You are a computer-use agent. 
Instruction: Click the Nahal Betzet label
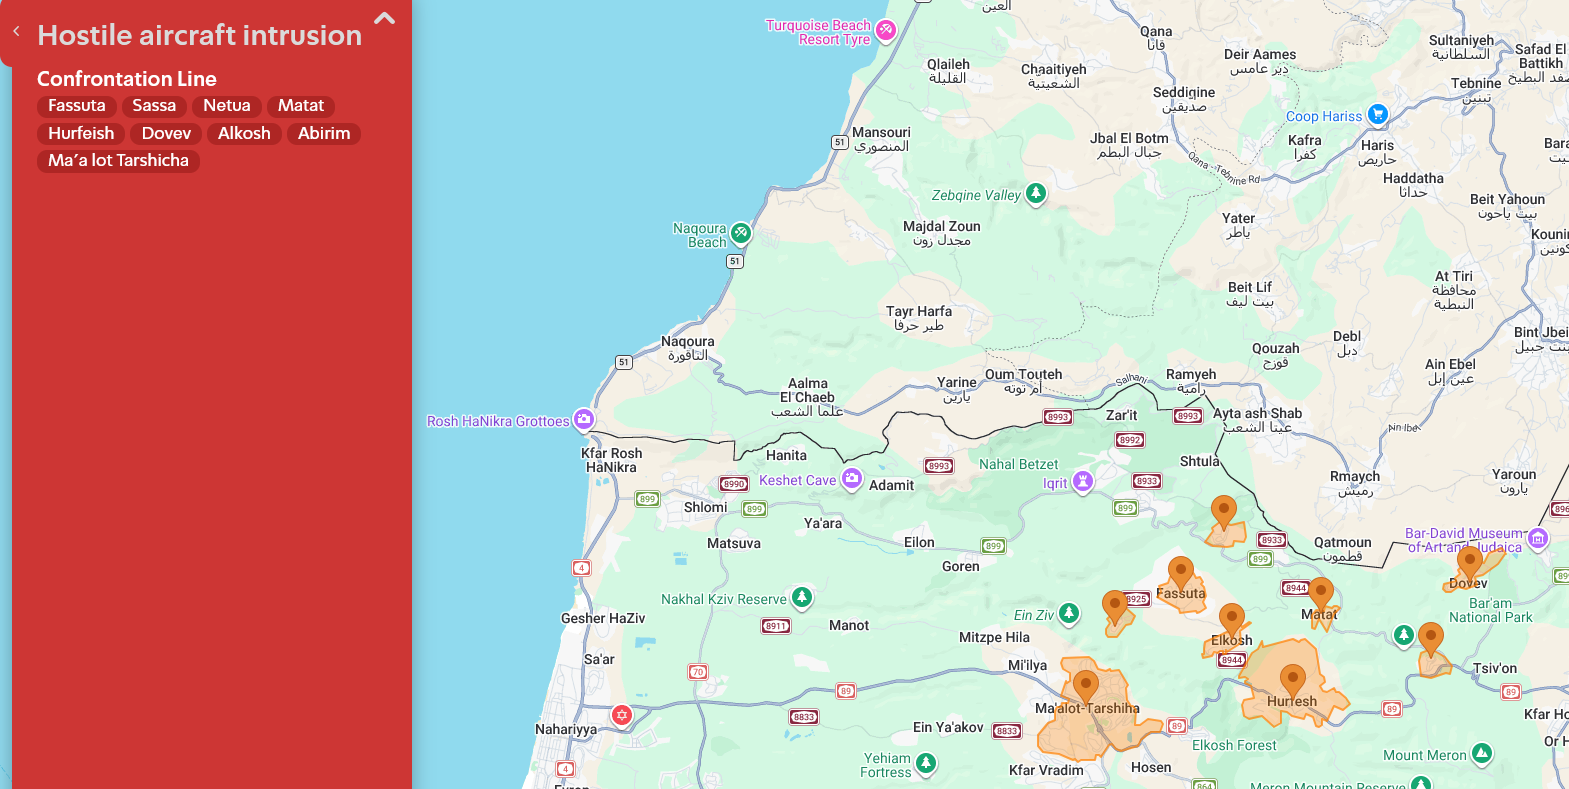(1018, 465)
